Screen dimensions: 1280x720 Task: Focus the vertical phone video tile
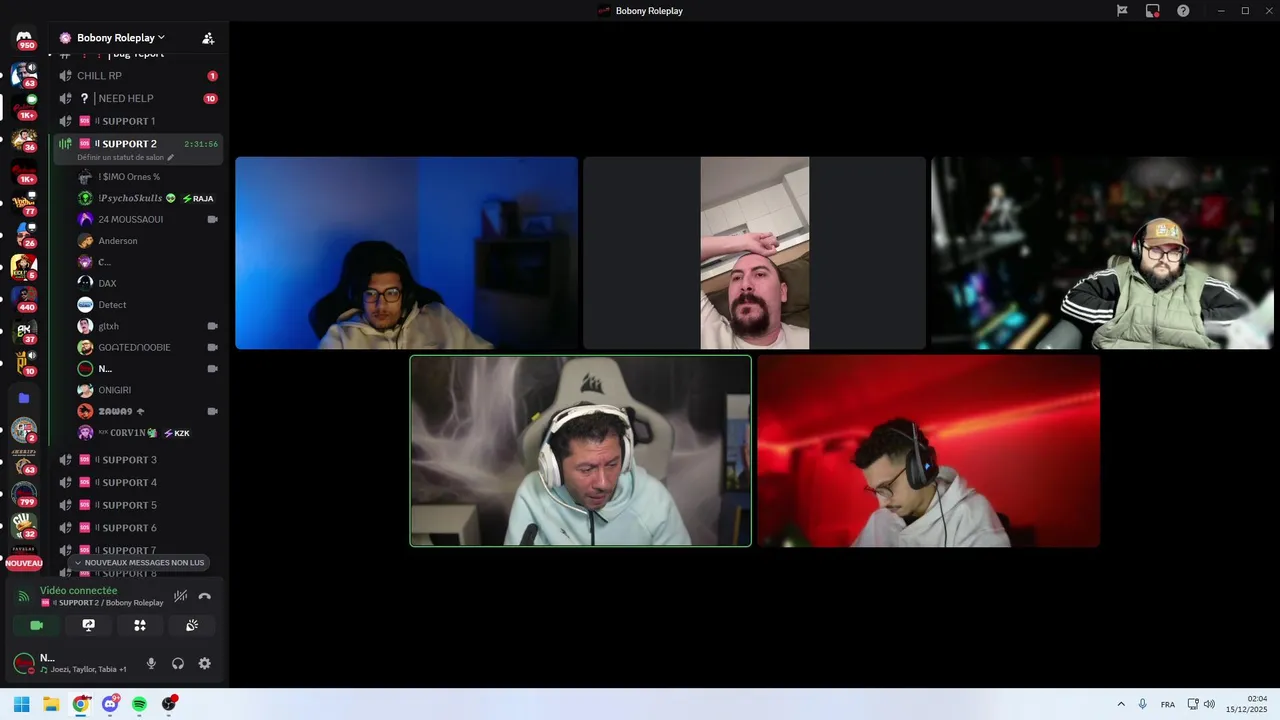tap(754, 253)
